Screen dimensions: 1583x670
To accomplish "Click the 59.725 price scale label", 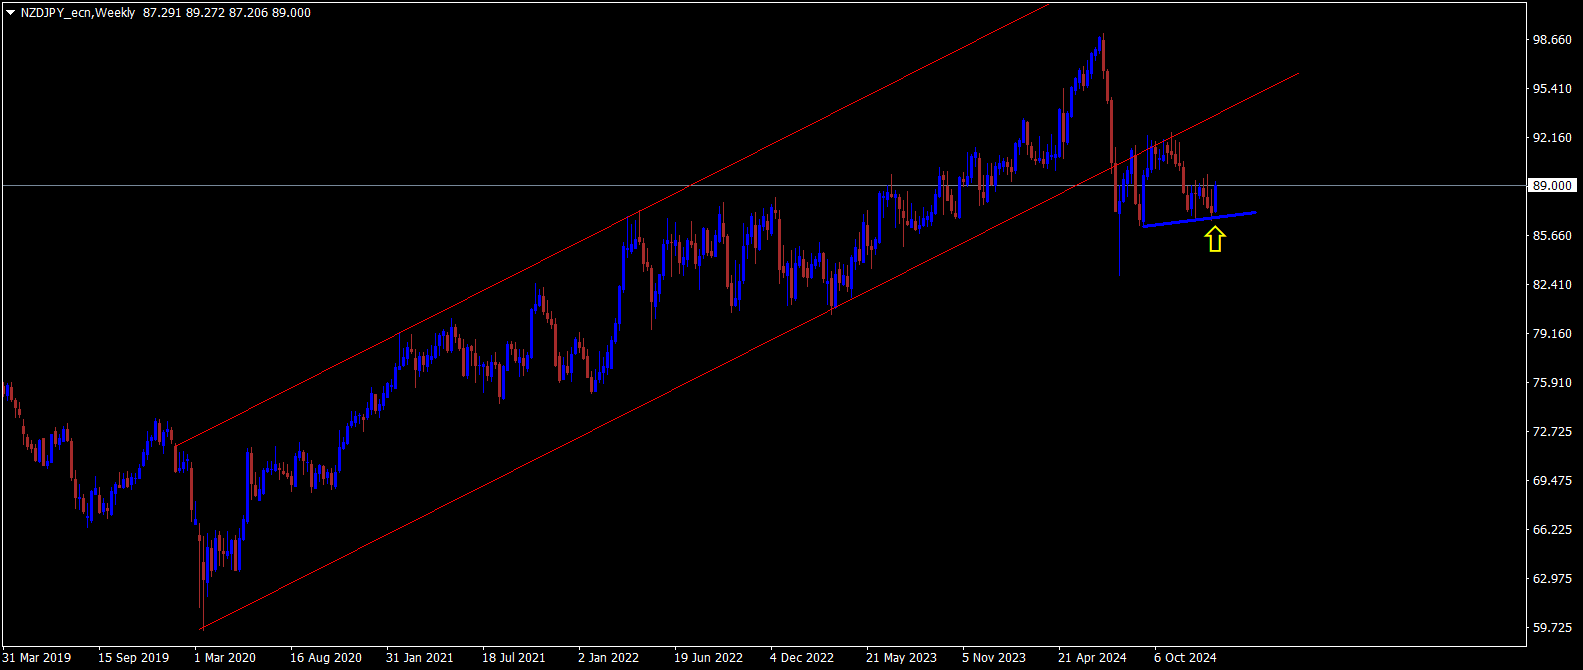I will (1553, 628).
